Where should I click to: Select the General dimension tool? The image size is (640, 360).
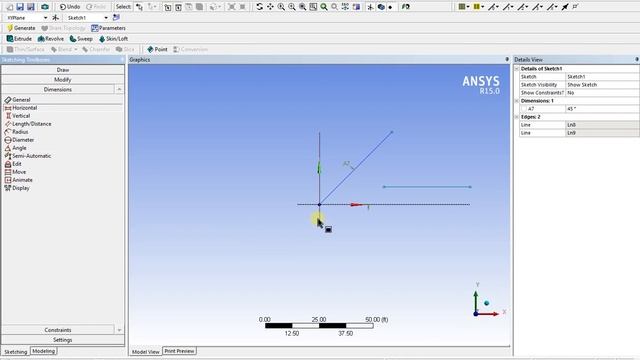pyautogui.click(x=17, y=100)
